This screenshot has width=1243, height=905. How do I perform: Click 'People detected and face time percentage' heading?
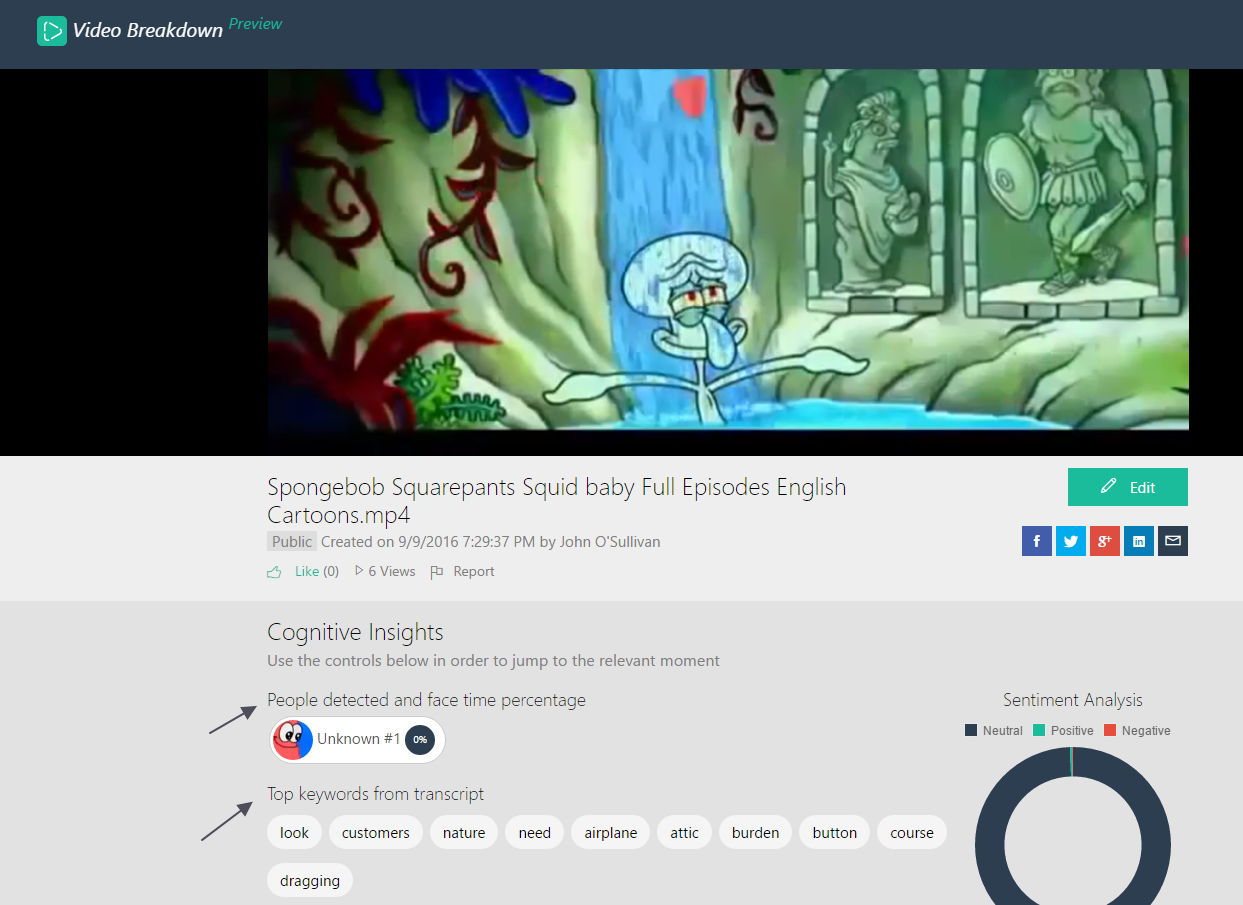pos(426,700)
